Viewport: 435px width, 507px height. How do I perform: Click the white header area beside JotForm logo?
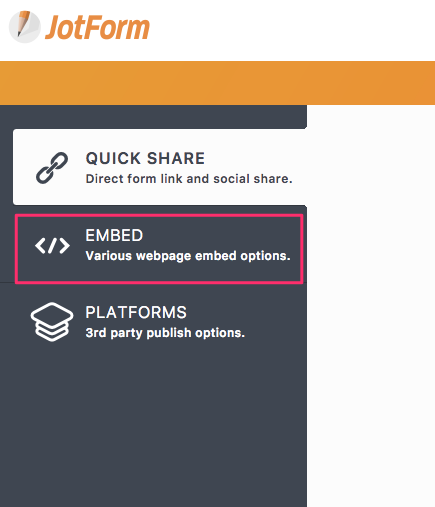click(x=293, y=30)
